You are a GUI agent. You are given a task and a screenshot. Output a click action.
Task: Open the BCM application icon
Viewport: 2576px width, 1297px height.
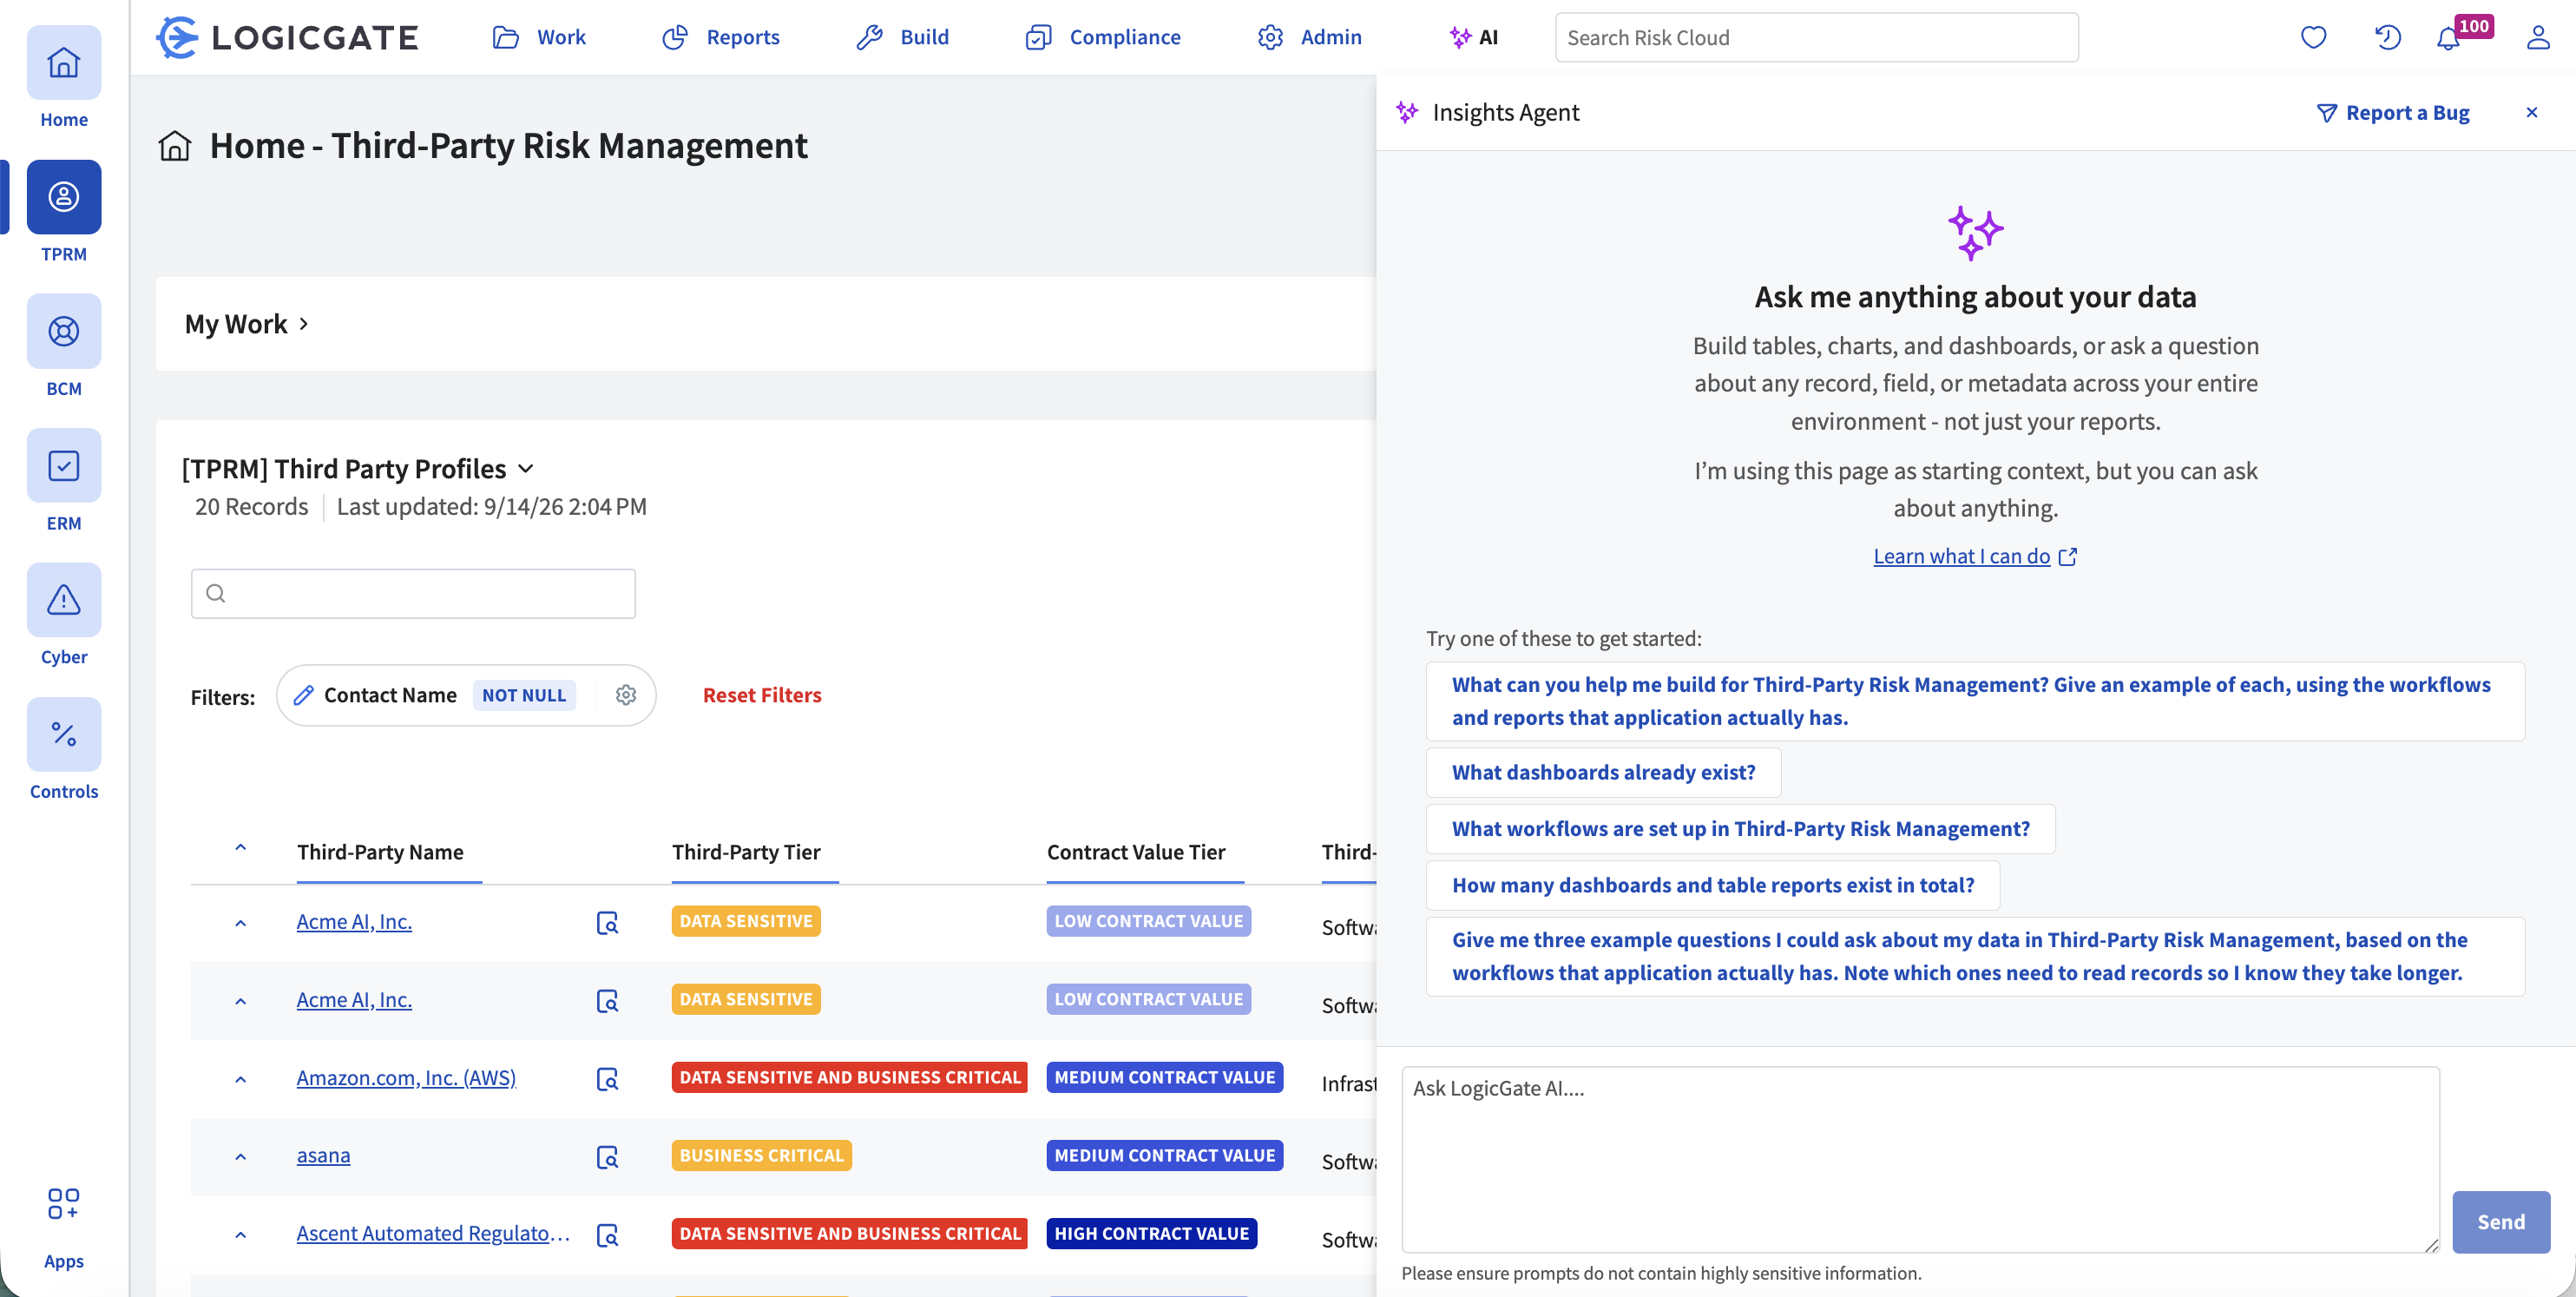[x=64, y=331]
